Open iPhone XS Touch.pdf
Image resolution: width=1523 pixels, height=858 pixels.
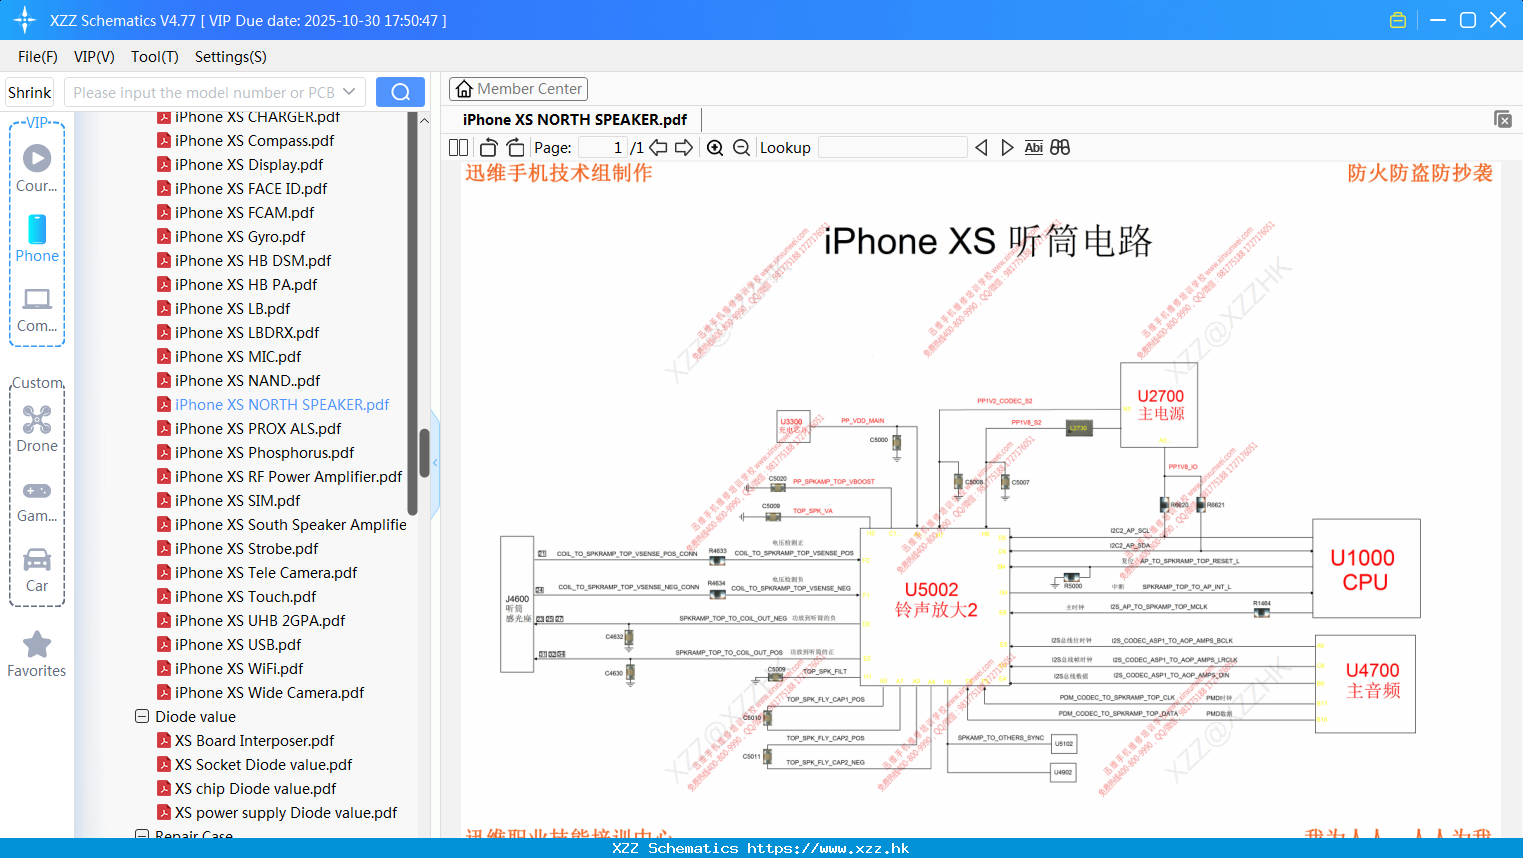245,596
